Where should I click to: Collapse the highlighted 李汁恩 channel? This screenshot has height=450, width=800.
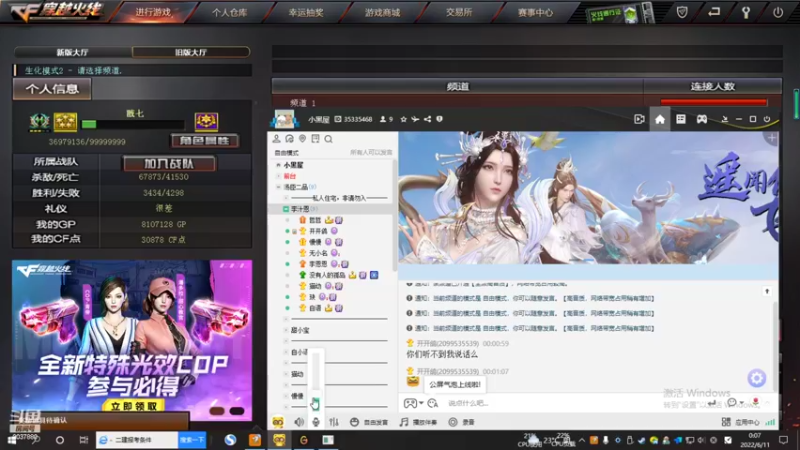[286, 209]
